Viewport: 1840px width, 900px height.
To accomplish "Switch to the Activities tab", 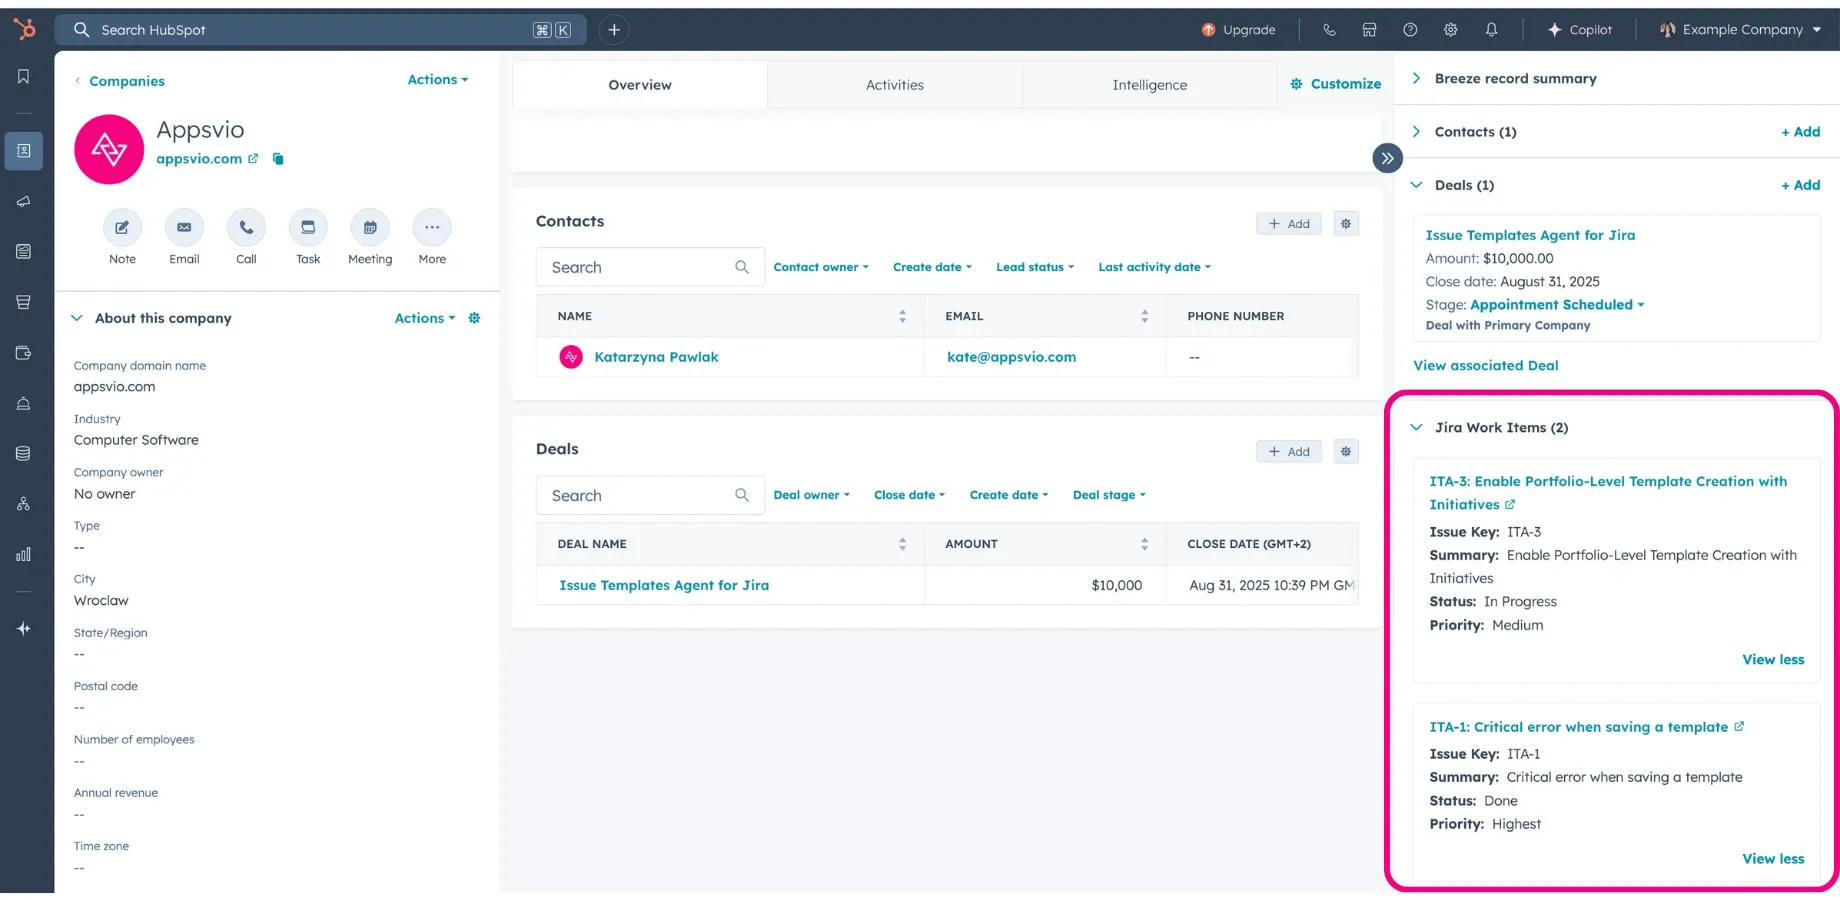I will pos(895,85).
